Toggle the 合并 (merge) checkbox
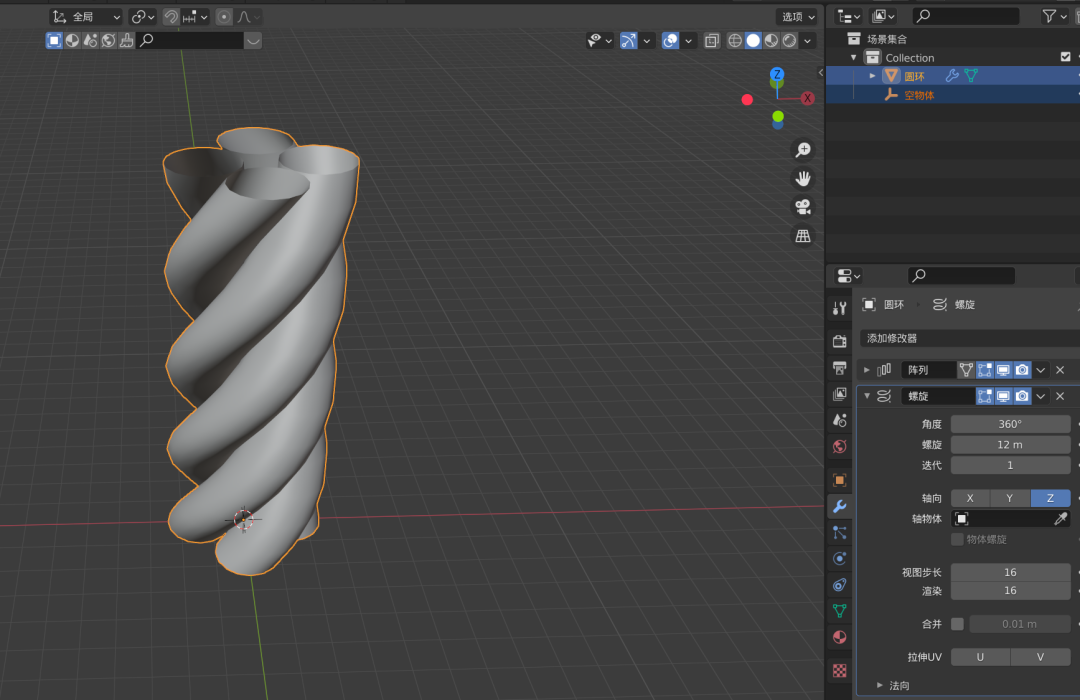This screenshot has width=1080, height=700. 957,624
